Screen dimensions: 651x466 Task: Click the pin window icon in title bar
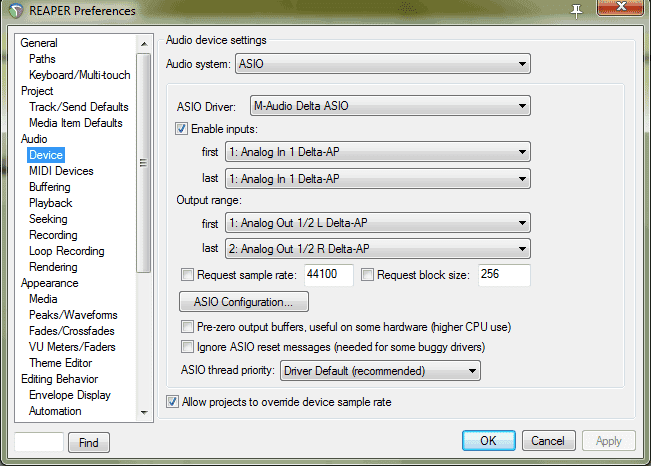(576, 11)
